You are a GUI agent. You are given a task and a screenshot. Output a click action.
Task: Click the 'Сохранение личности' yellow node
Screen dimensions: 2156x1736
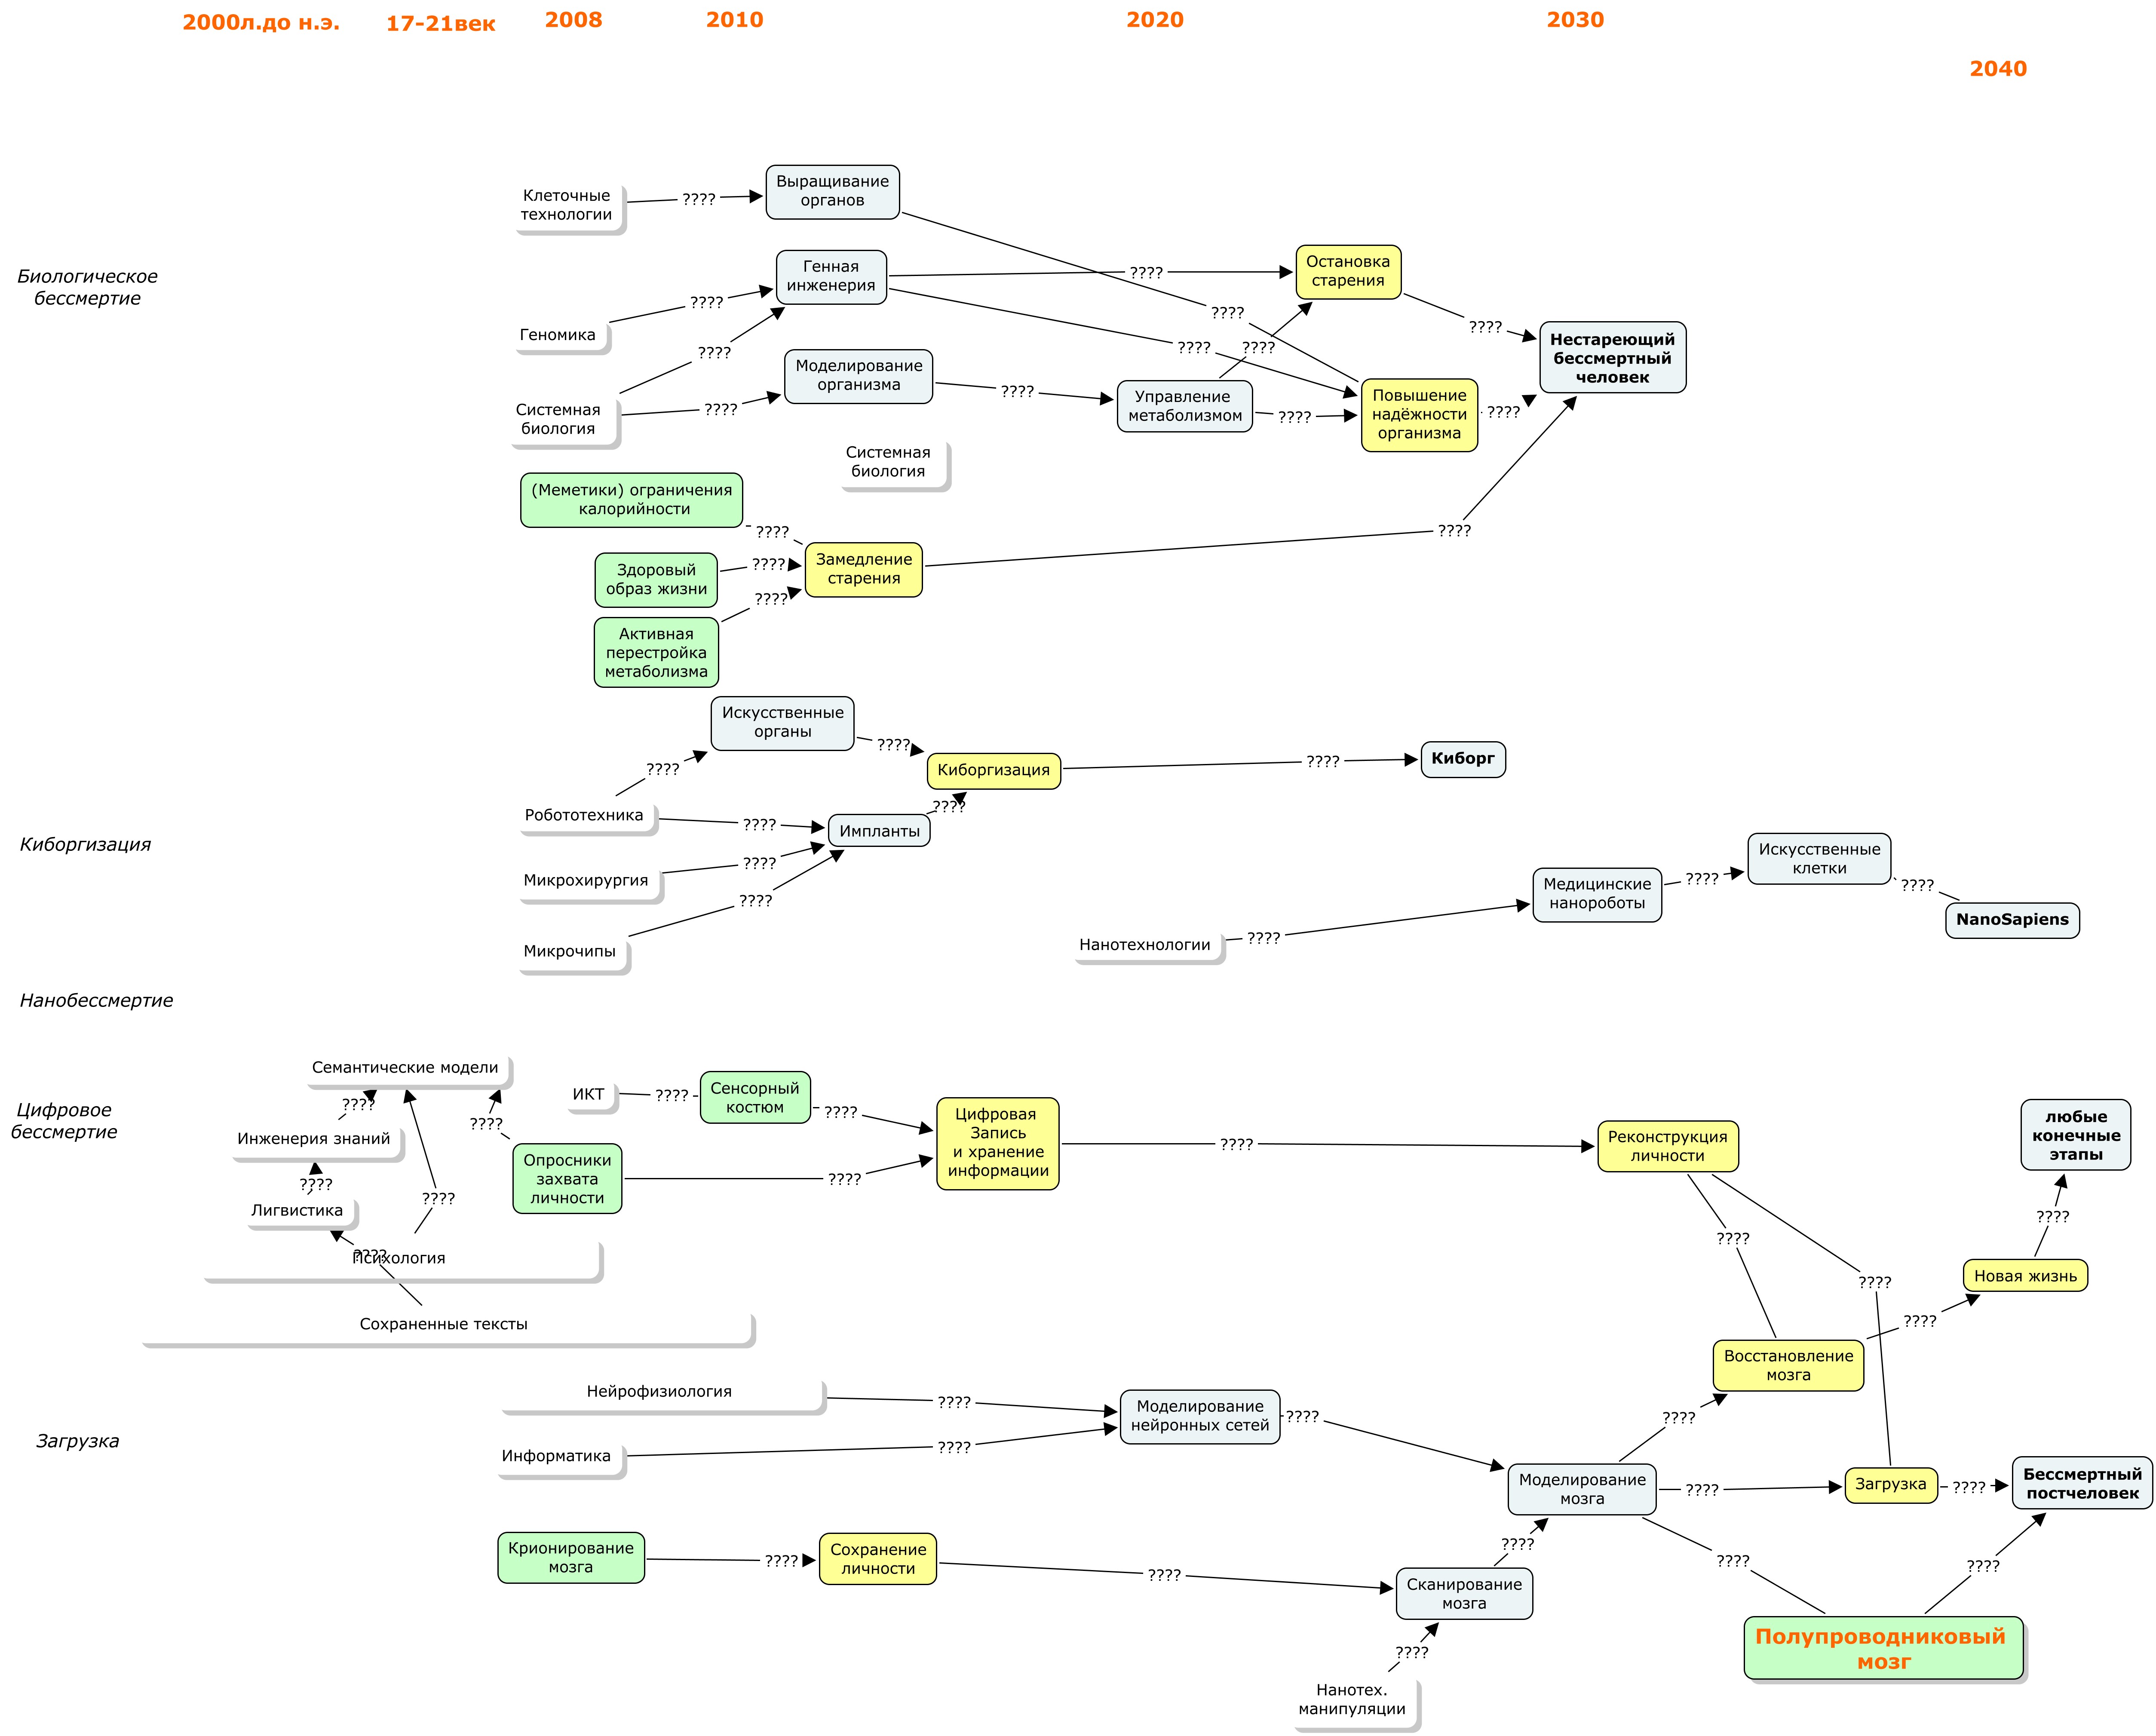pyautogui.click(x=878, y=1559)
